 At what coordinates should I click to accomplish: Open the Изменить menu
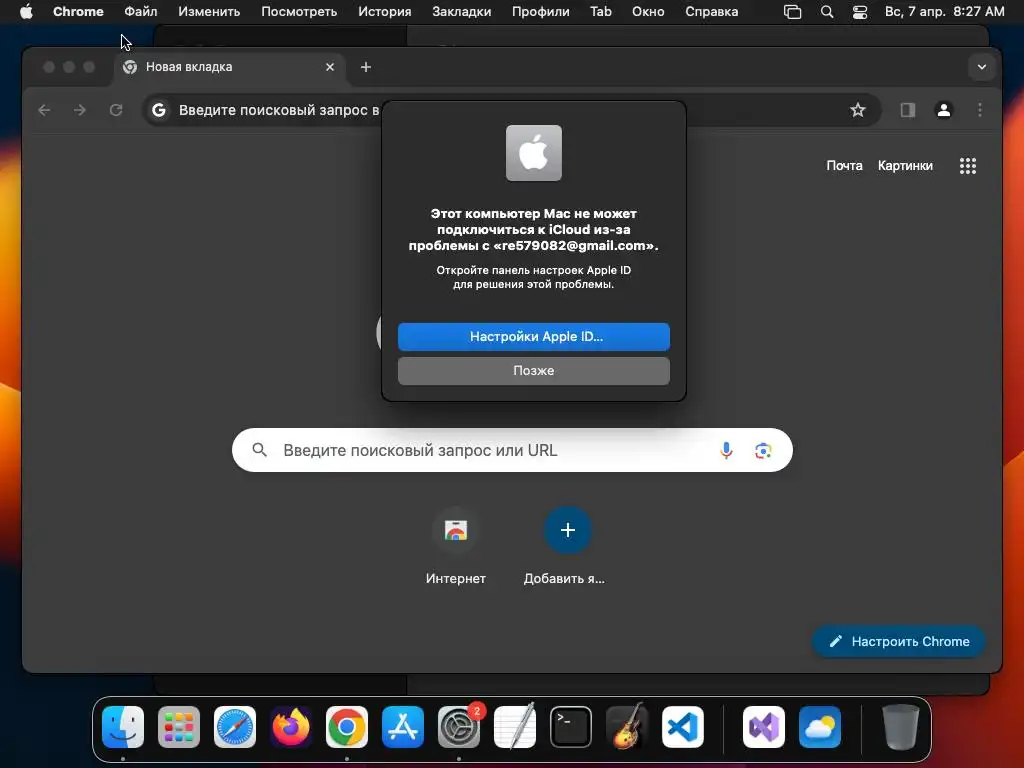pos(209,12)
